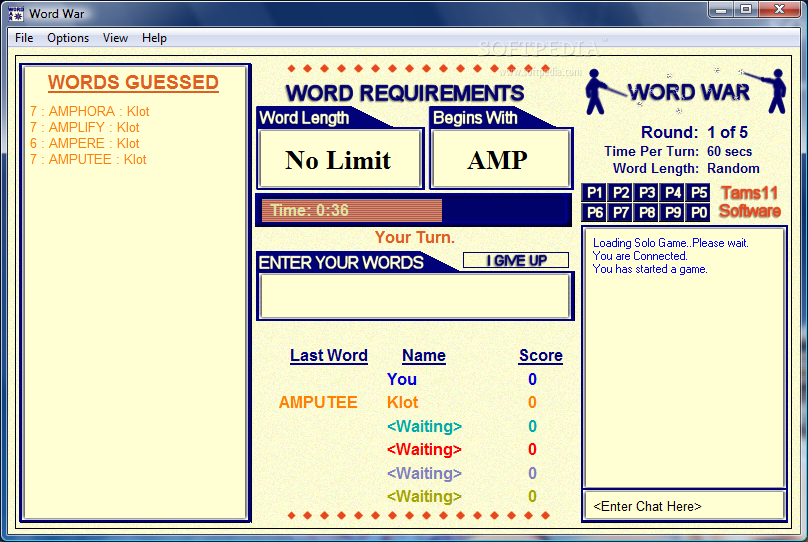Viewport: 808px width, 542px height.
Task: Click the AMPLIFY guessed word entry
Action: tap(85, 127)
